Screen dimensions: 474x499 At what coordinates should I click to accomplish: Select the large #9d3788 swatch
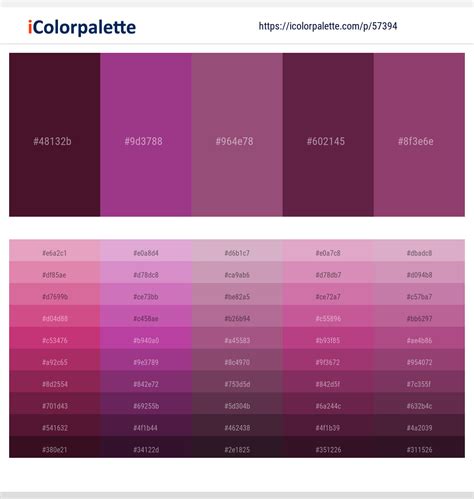coord(146,135)
